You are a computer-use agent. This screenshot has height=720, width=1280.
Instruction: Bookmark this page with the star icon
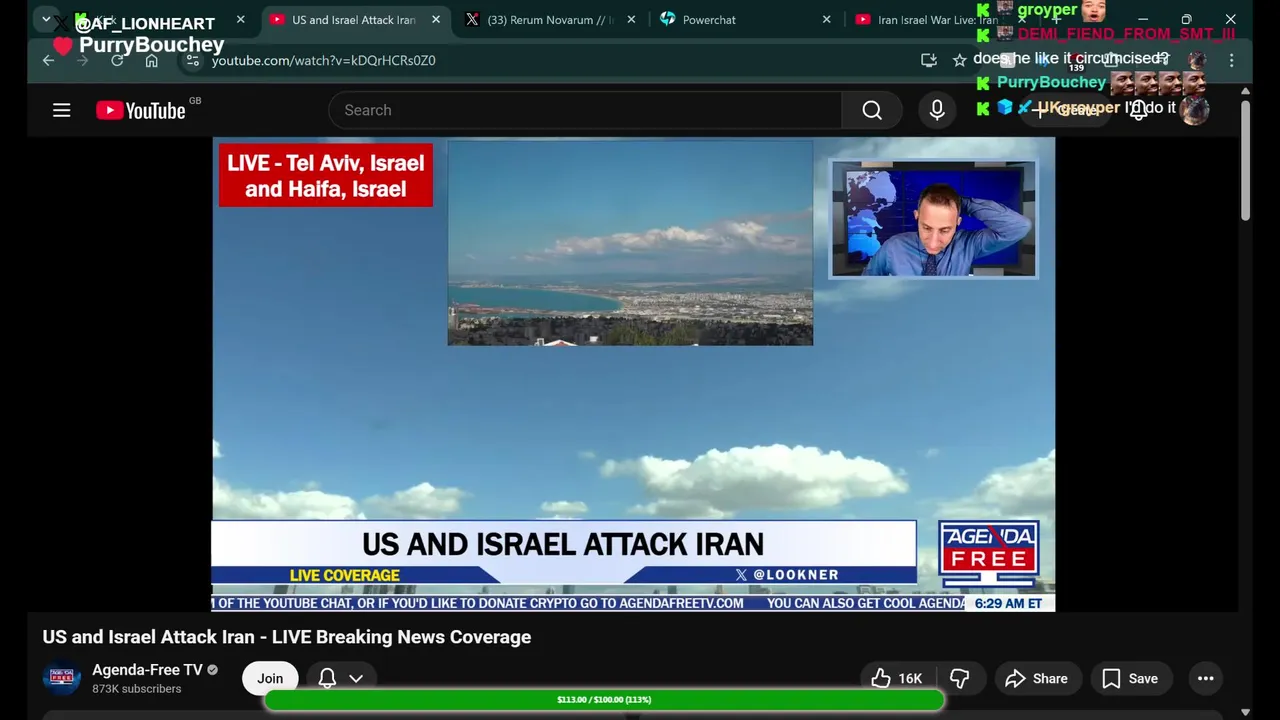click(x=960, y=60)
